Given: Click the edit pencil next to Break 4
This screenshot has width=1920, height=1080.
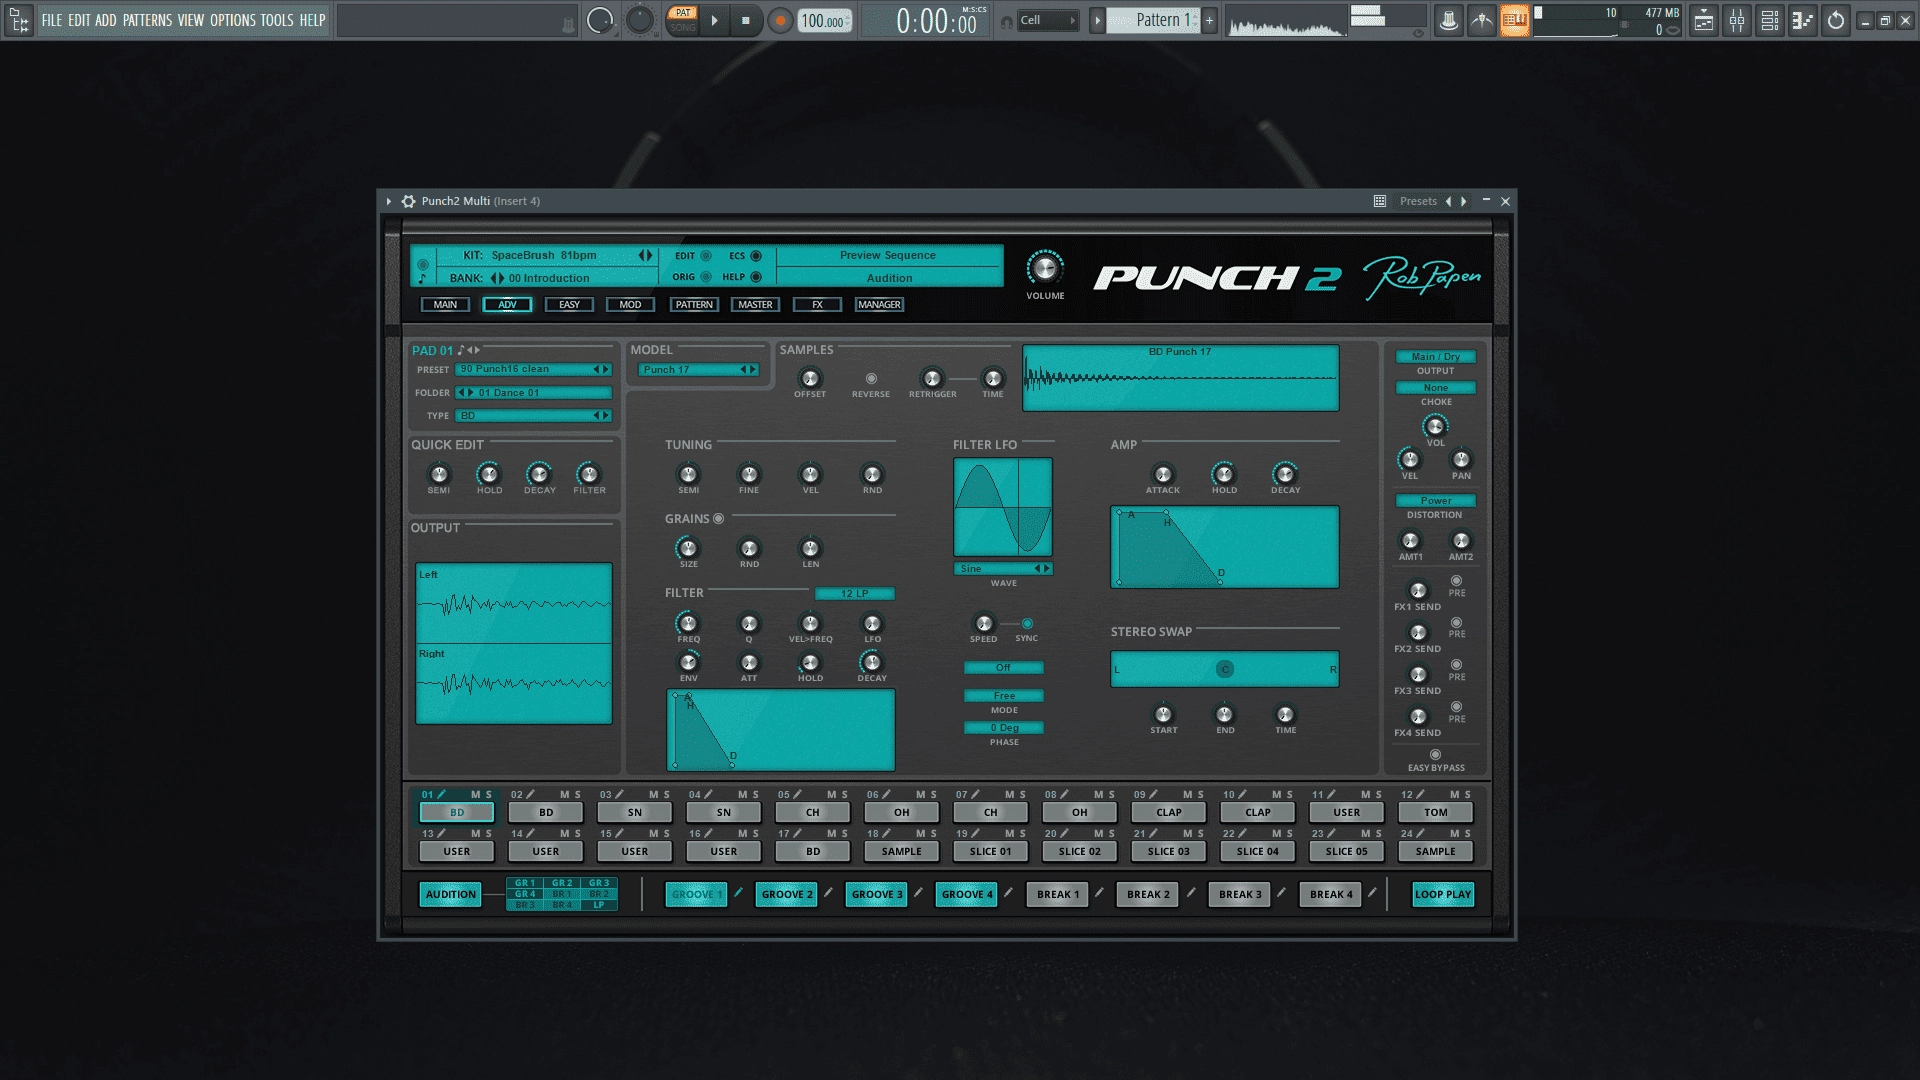Looking at the screenshot, I should [1372, 893].
